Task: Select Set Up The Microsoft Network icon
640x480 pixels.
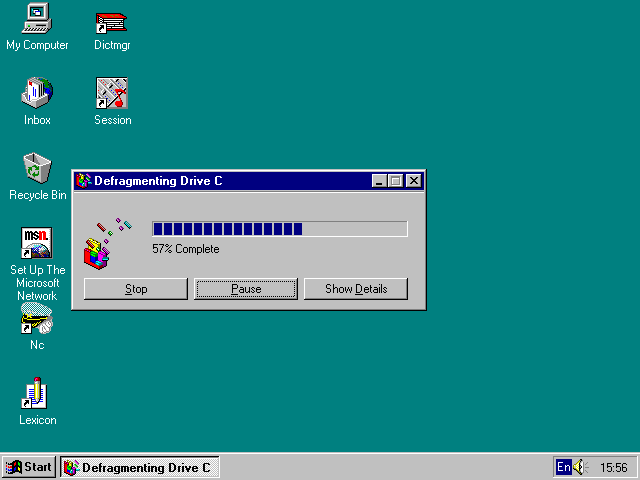Action: point(37,243)
